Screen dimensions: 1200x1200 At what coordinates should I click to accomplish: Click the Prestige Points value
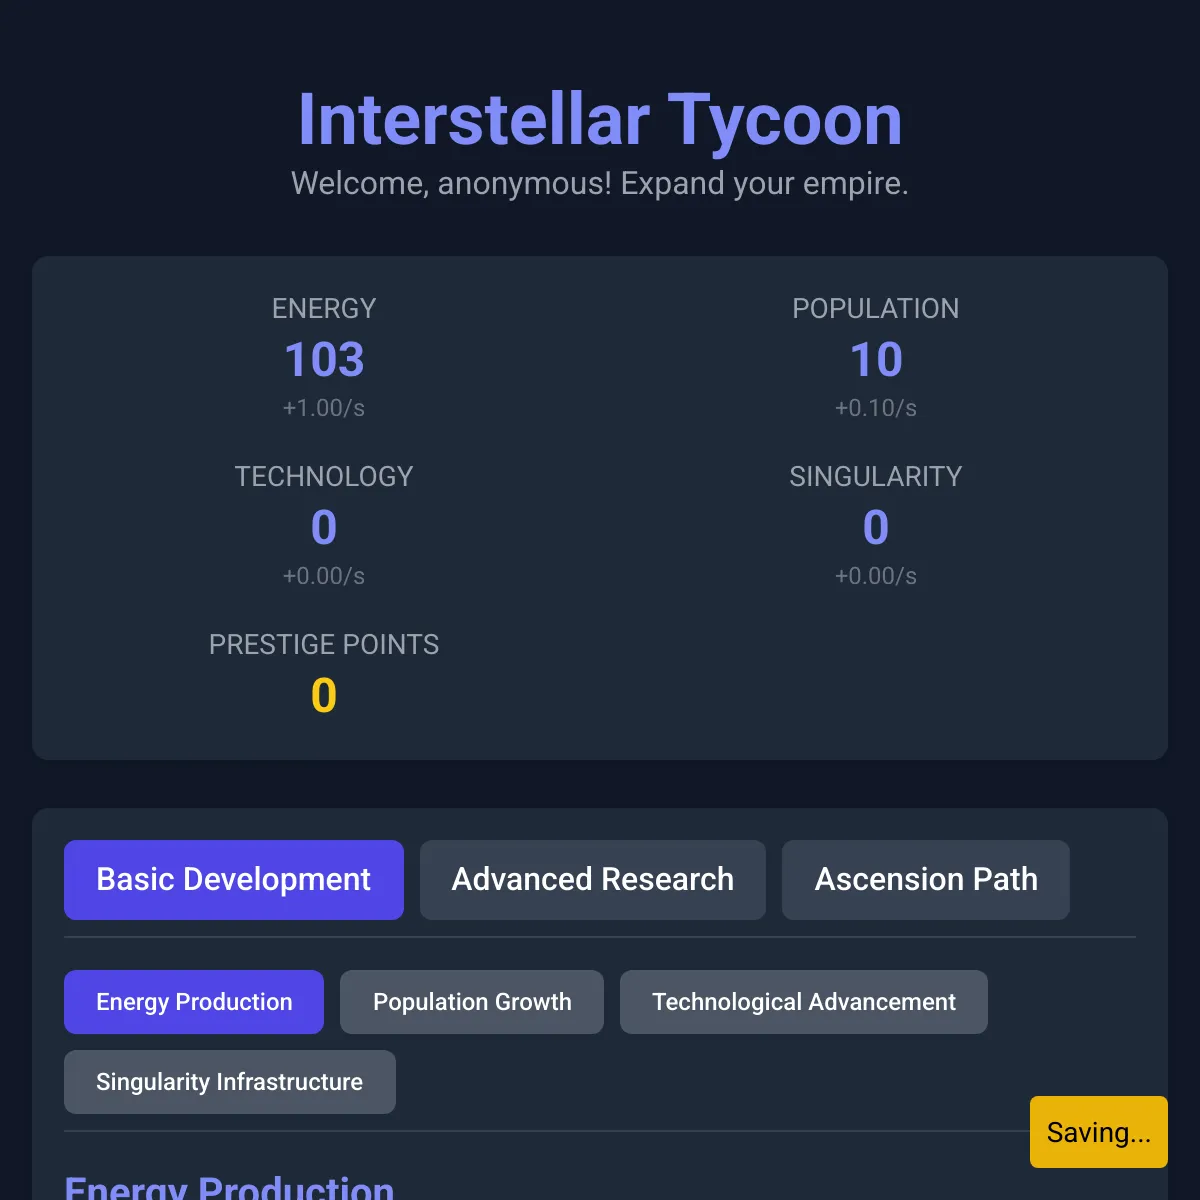[324, 695]
